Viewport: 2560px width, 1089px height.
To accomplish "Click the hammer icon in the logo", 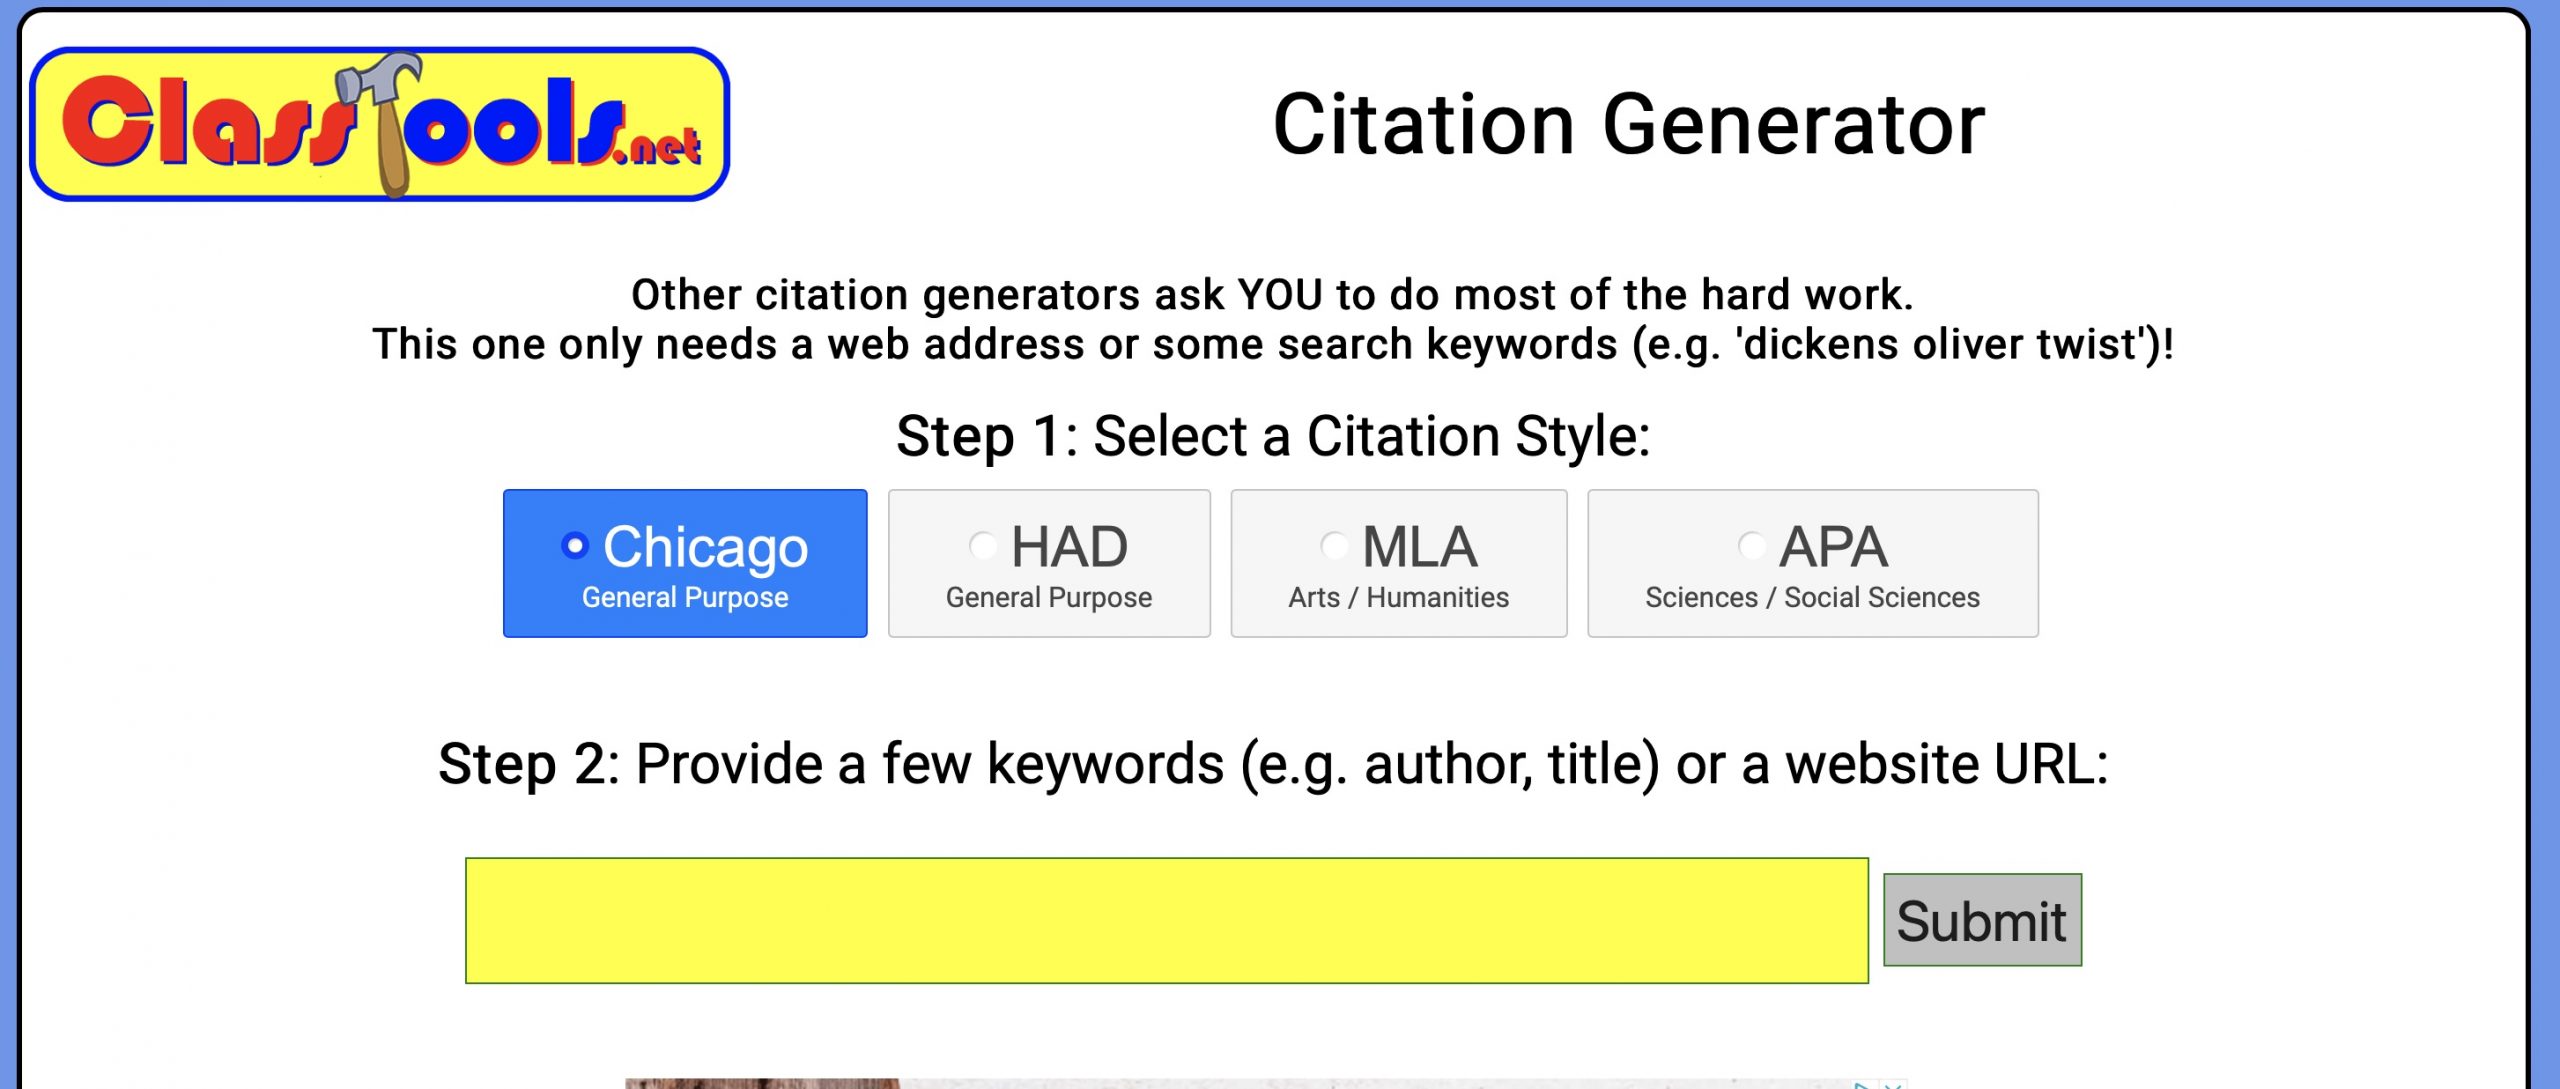I will click(383, 120).
